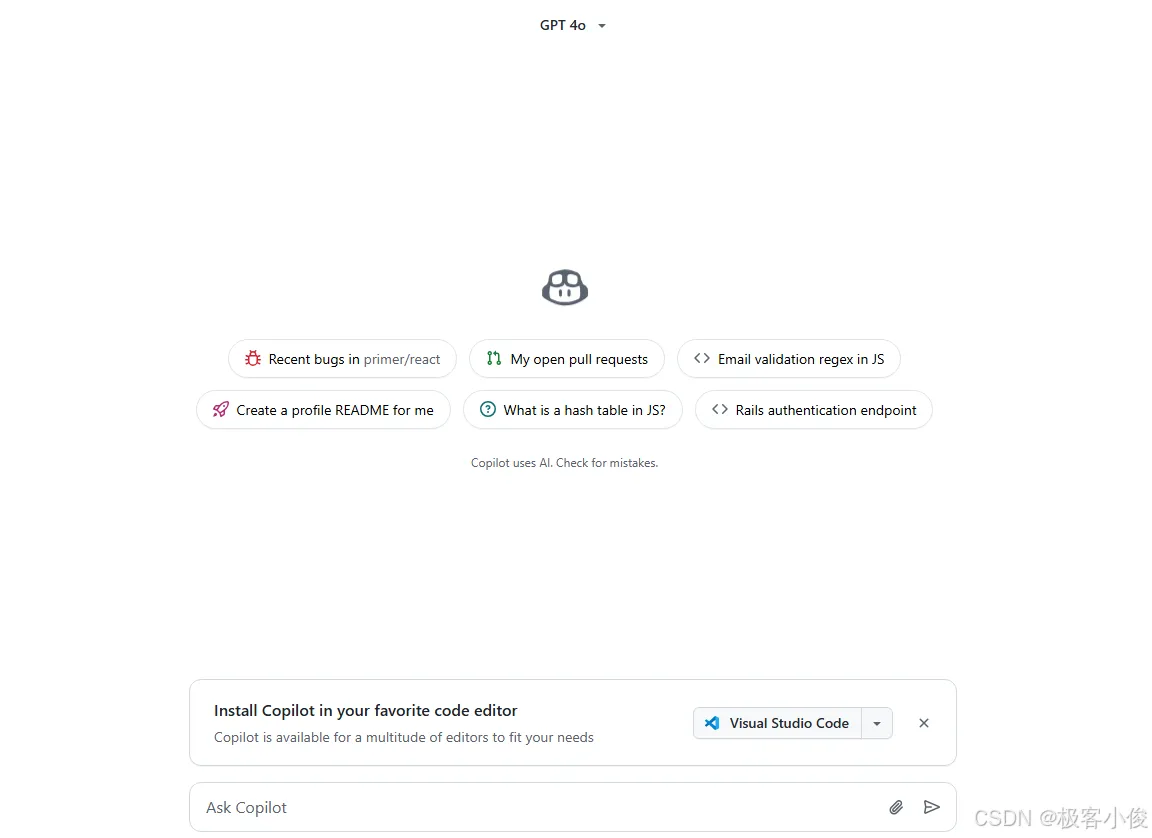Select What is a hash table in JS?
Viewport: 1152px width, 838px height.
(x=572, y=409)
